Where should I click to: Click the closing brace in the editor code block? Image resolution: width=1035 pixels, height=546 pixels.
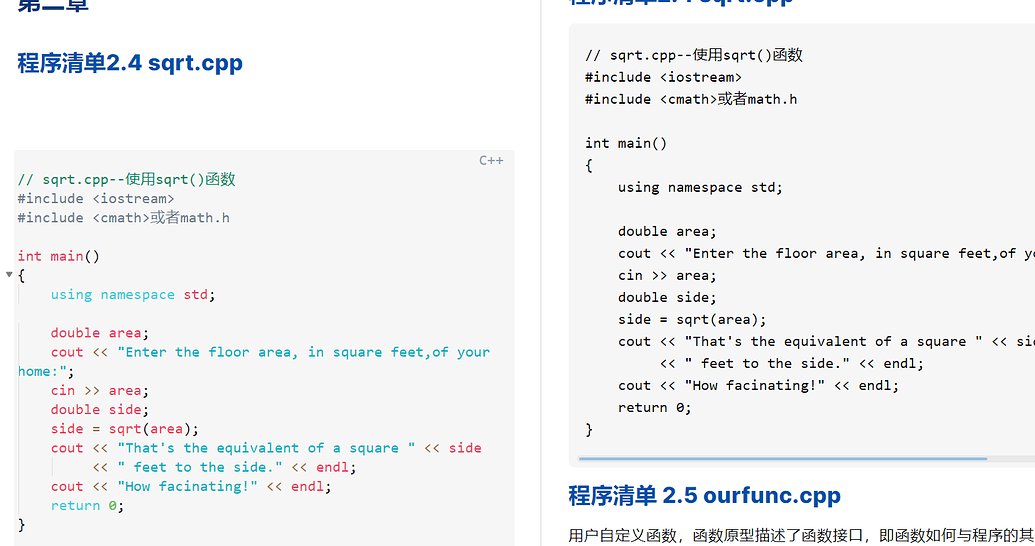pyautogui.click(x=22, y=525)
